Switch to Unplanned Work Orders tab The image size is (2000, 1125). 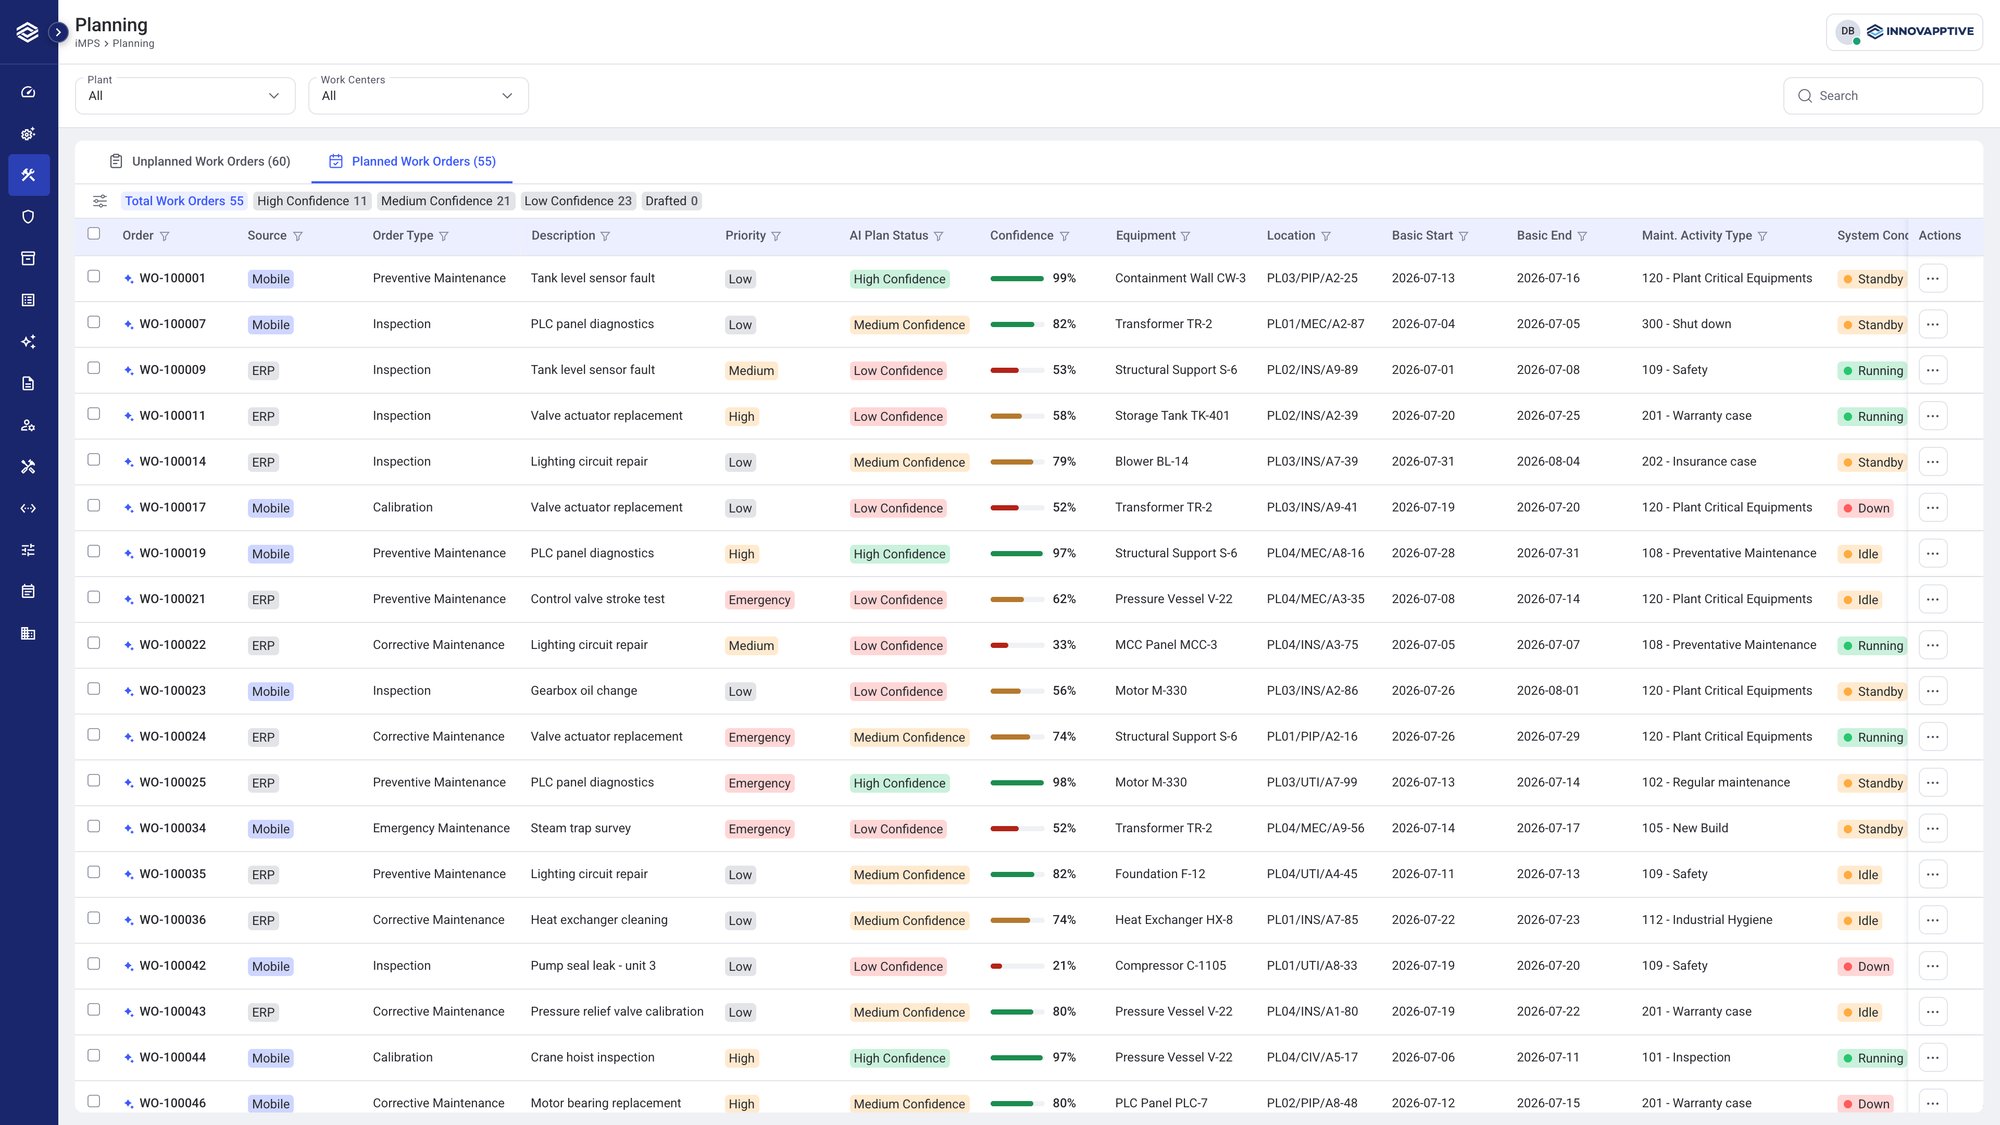click(x=199, y=161)
